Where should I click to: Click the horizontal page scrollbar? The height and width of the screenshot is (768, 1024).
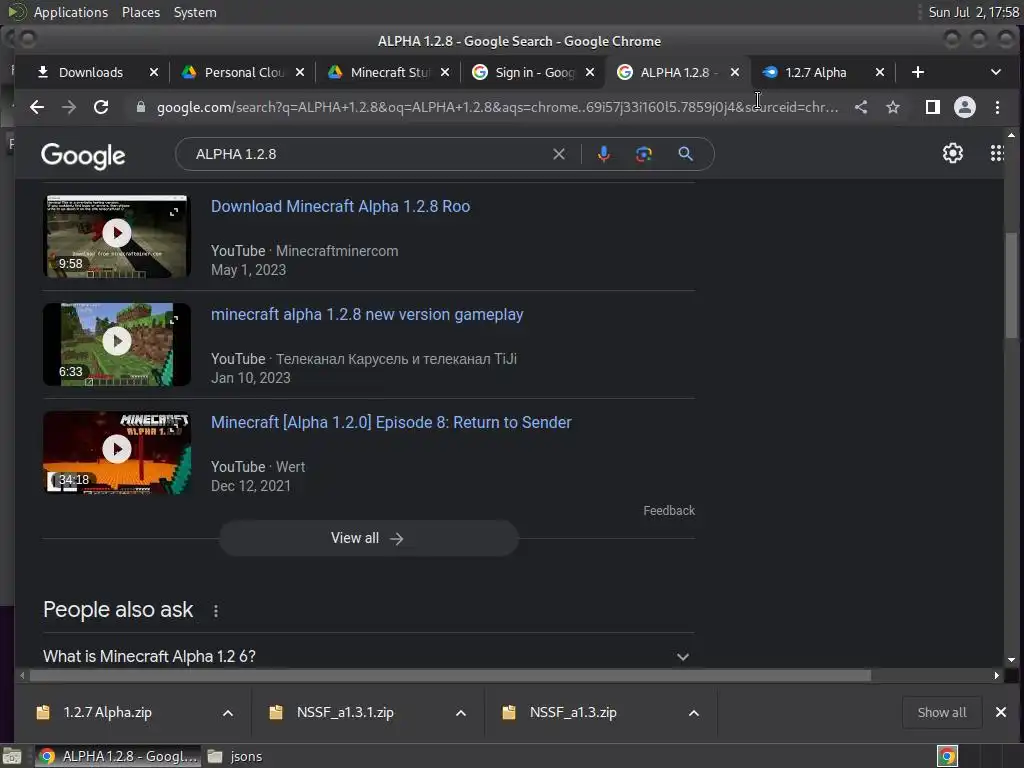[x=450, y=675]
